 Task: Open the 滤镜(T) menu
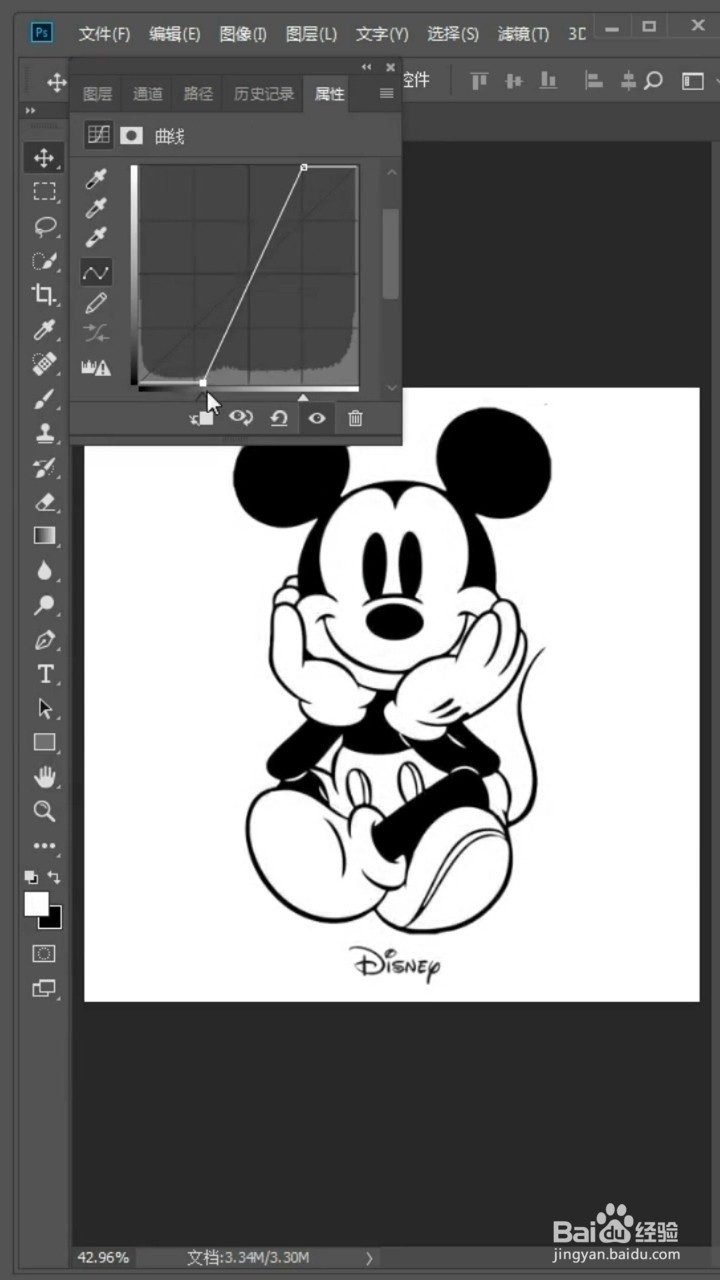click(524, 34)
